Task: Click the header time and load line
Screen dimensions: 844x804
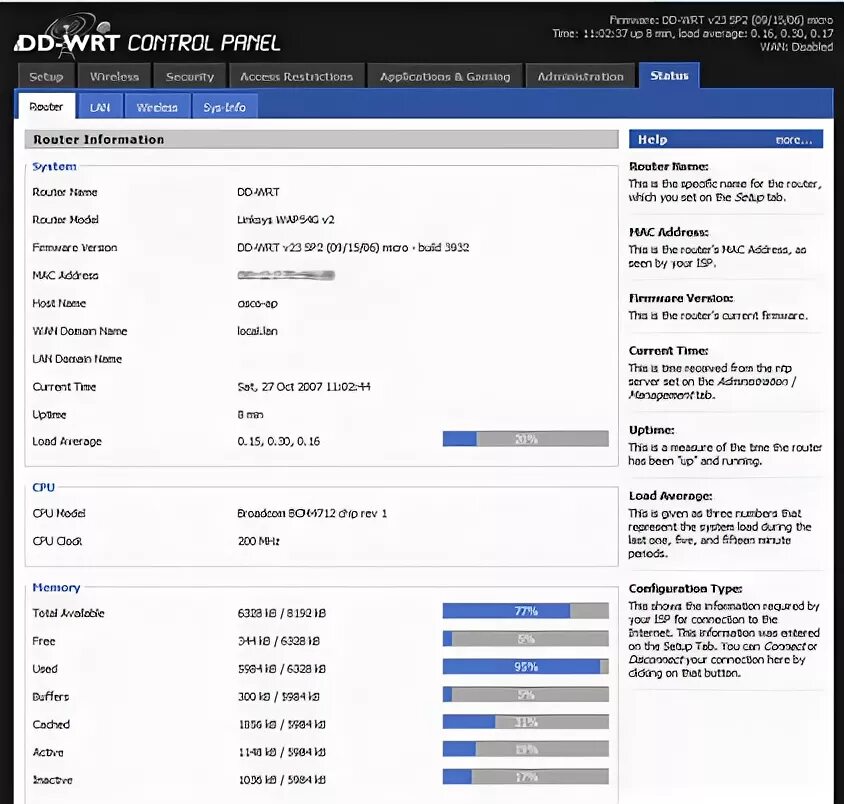Action: point(692,33)
